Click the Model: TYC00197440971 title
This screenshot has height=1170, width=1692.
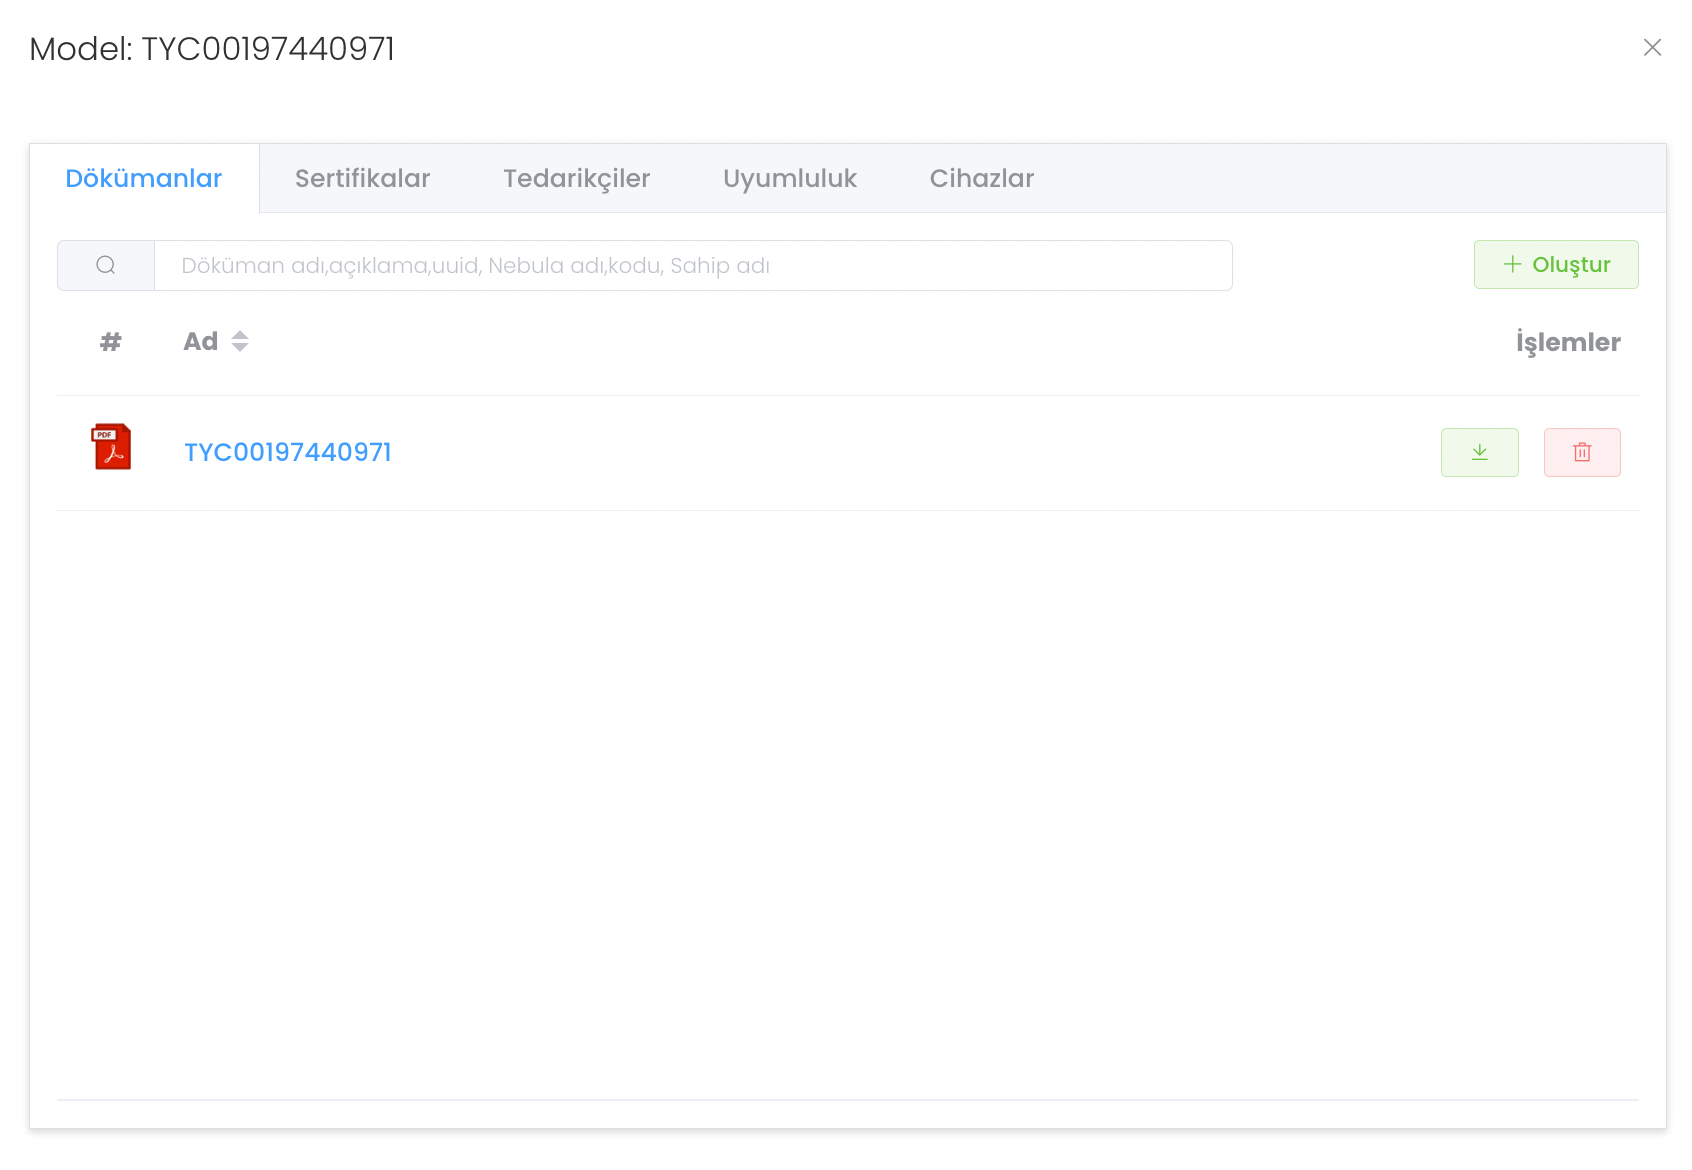point(212,48)
